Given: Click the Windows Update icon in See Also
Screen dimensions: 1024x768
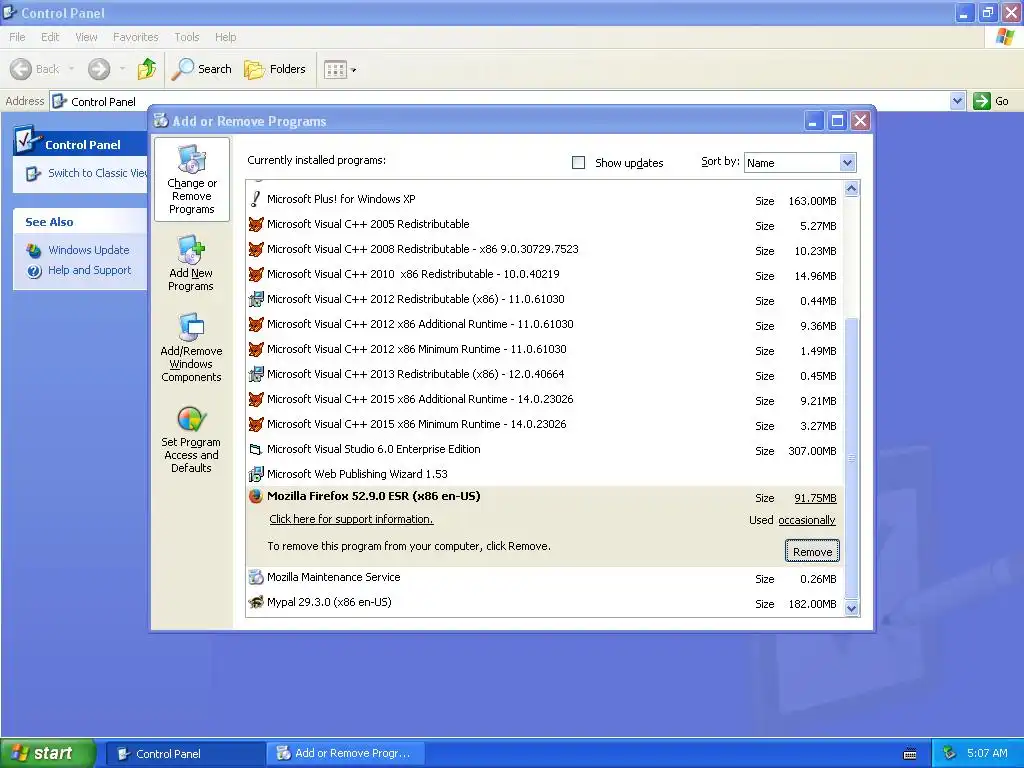Looking at the screenshot, I should click(x=34, y=250).
